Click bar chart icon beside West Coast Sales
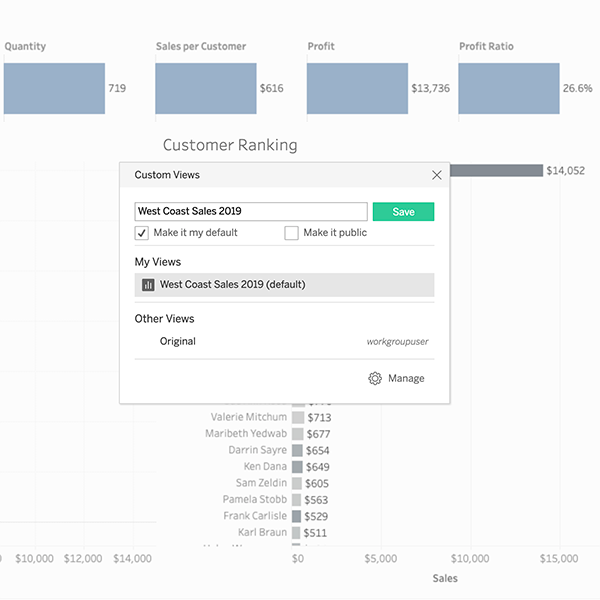 point(148,285)
